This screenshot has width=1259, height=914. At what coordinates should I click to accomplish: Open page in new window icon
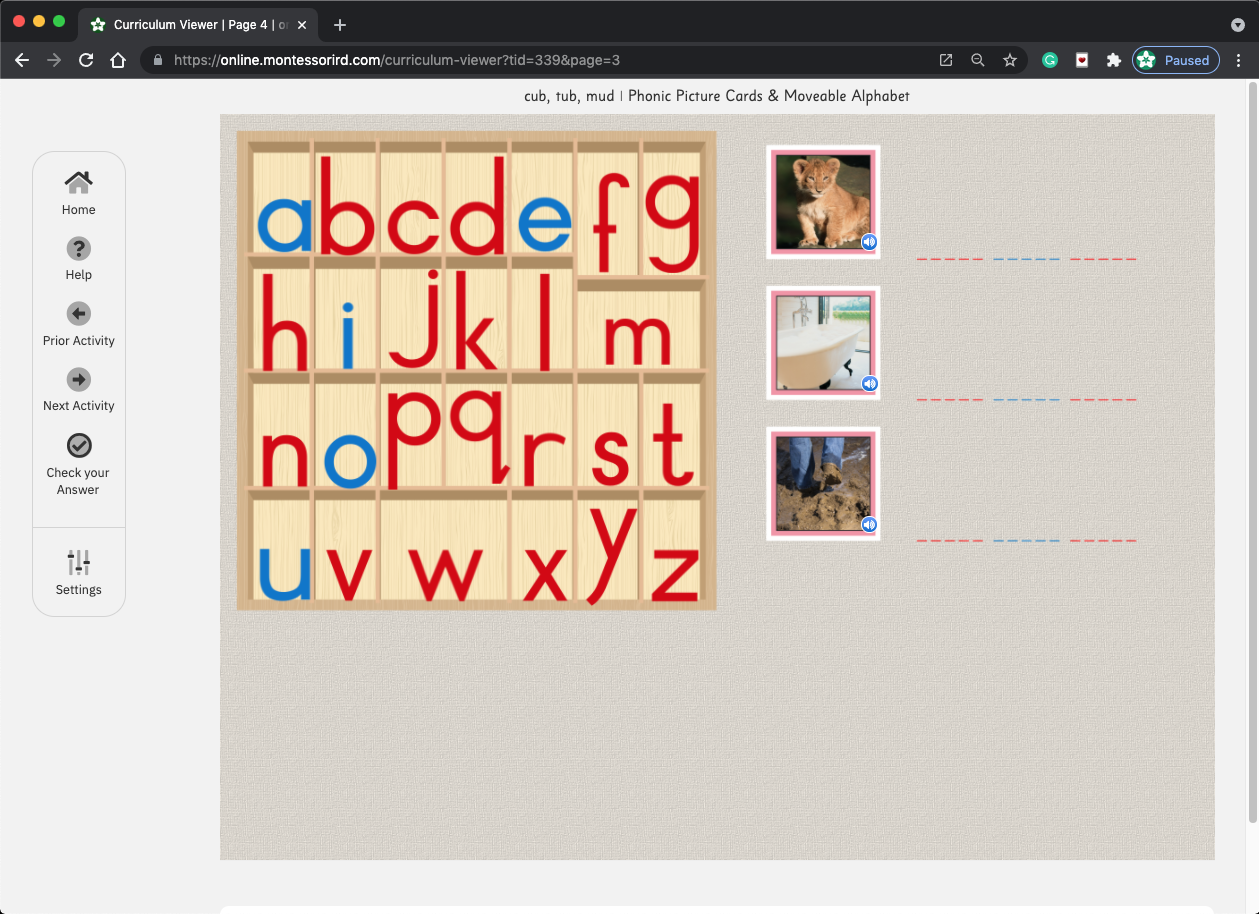946,60
